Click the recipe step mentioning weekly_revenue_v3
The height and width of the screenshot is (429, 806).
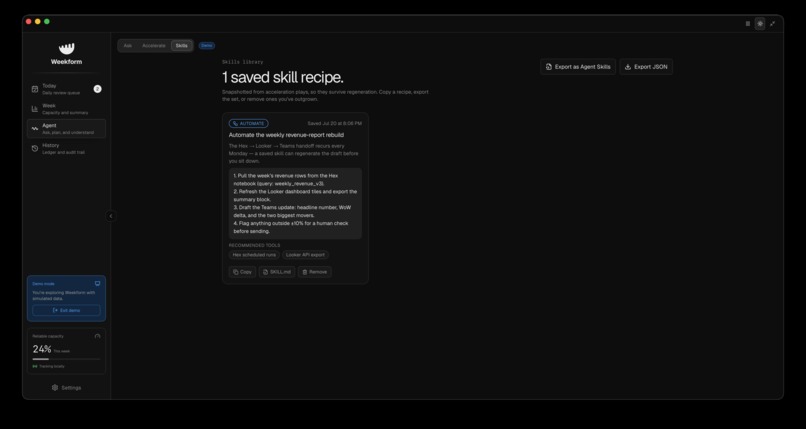pos(286,179)
